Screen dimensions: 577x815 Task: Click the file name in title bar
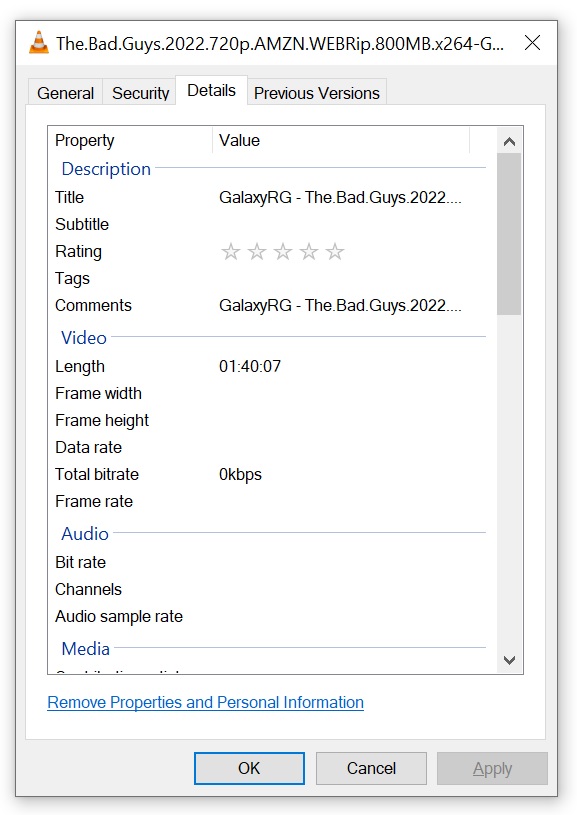tap(280, 44)
